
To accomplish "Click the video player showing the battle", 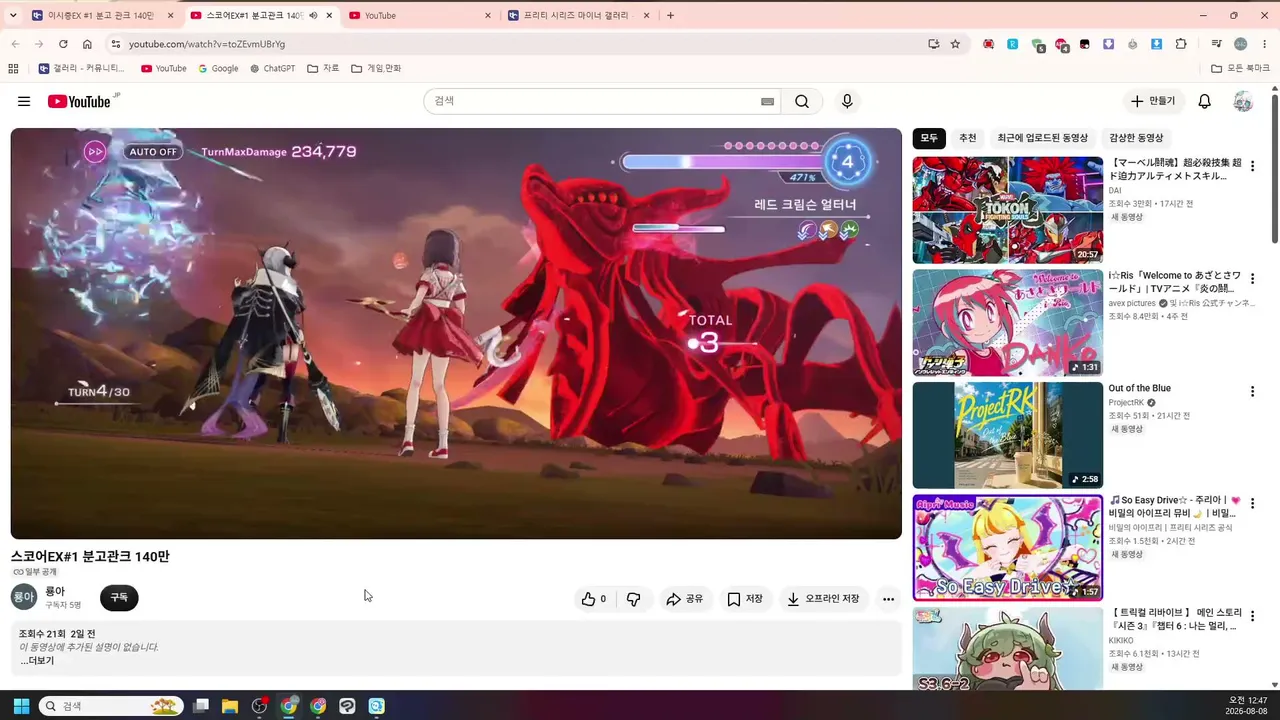I will (x=456, y=333).
